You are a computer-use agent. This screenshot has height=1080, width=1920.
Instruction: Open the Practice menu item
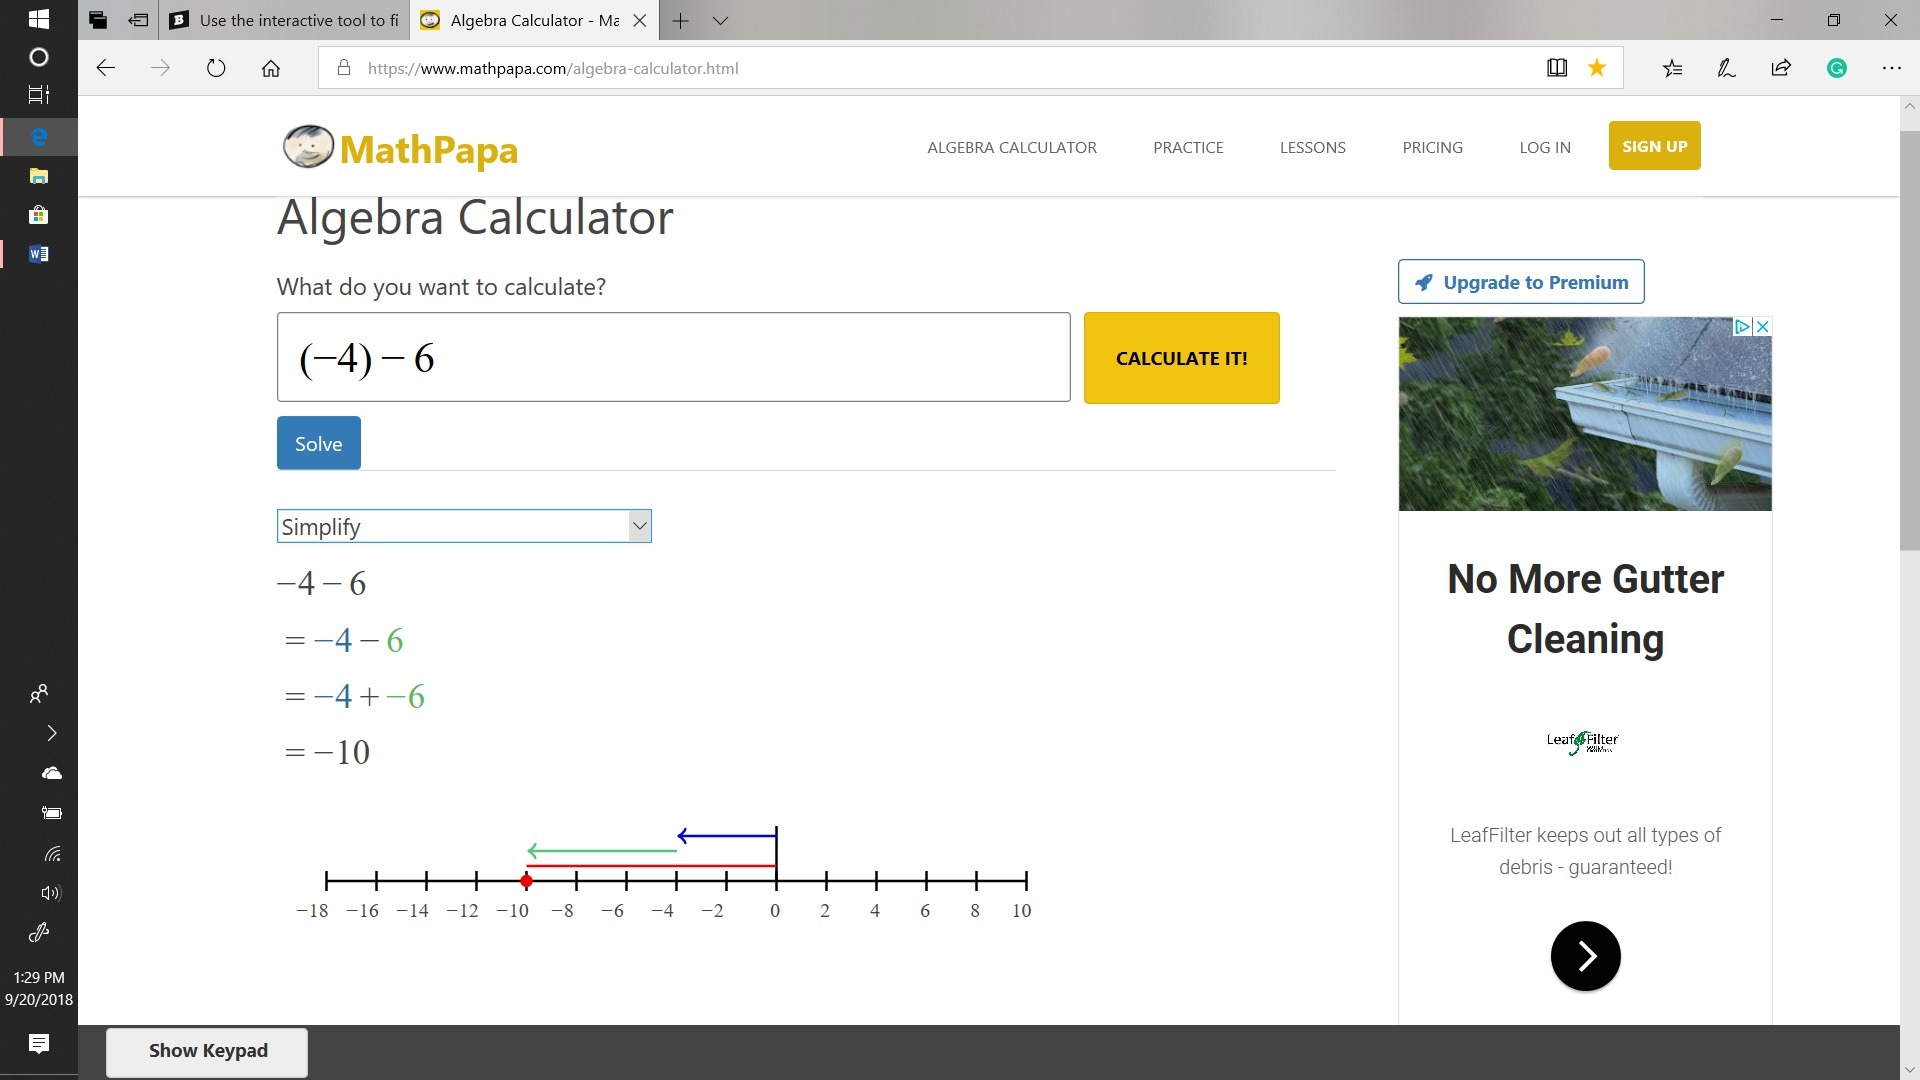(1188, 147)
